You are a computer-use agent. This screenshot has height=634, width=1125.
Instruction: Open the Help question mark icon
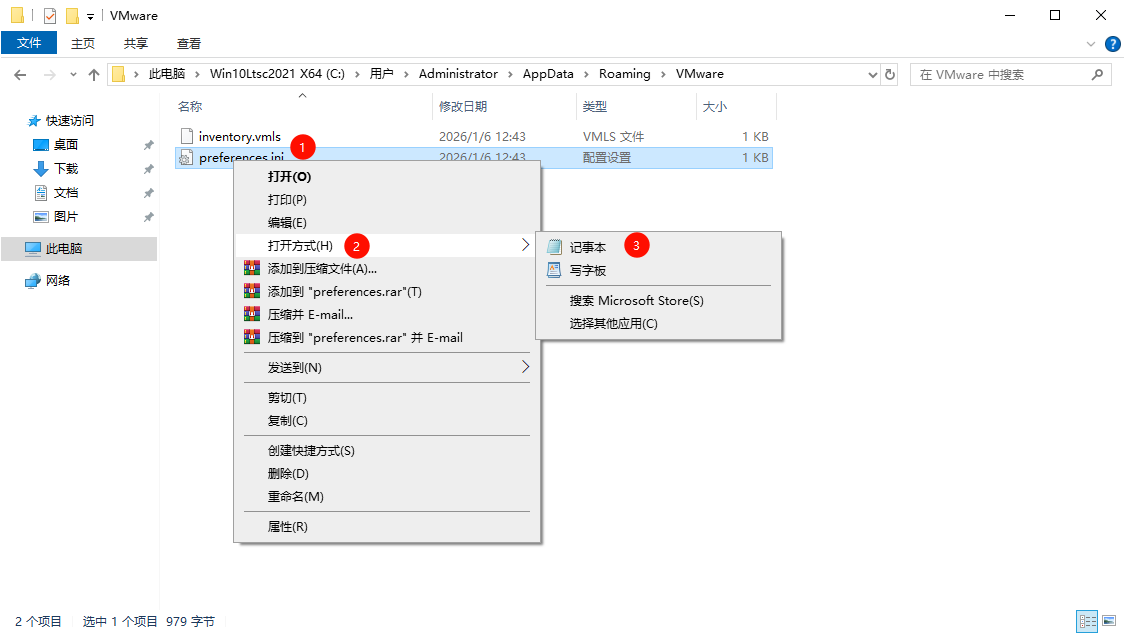pos(1113,44)
